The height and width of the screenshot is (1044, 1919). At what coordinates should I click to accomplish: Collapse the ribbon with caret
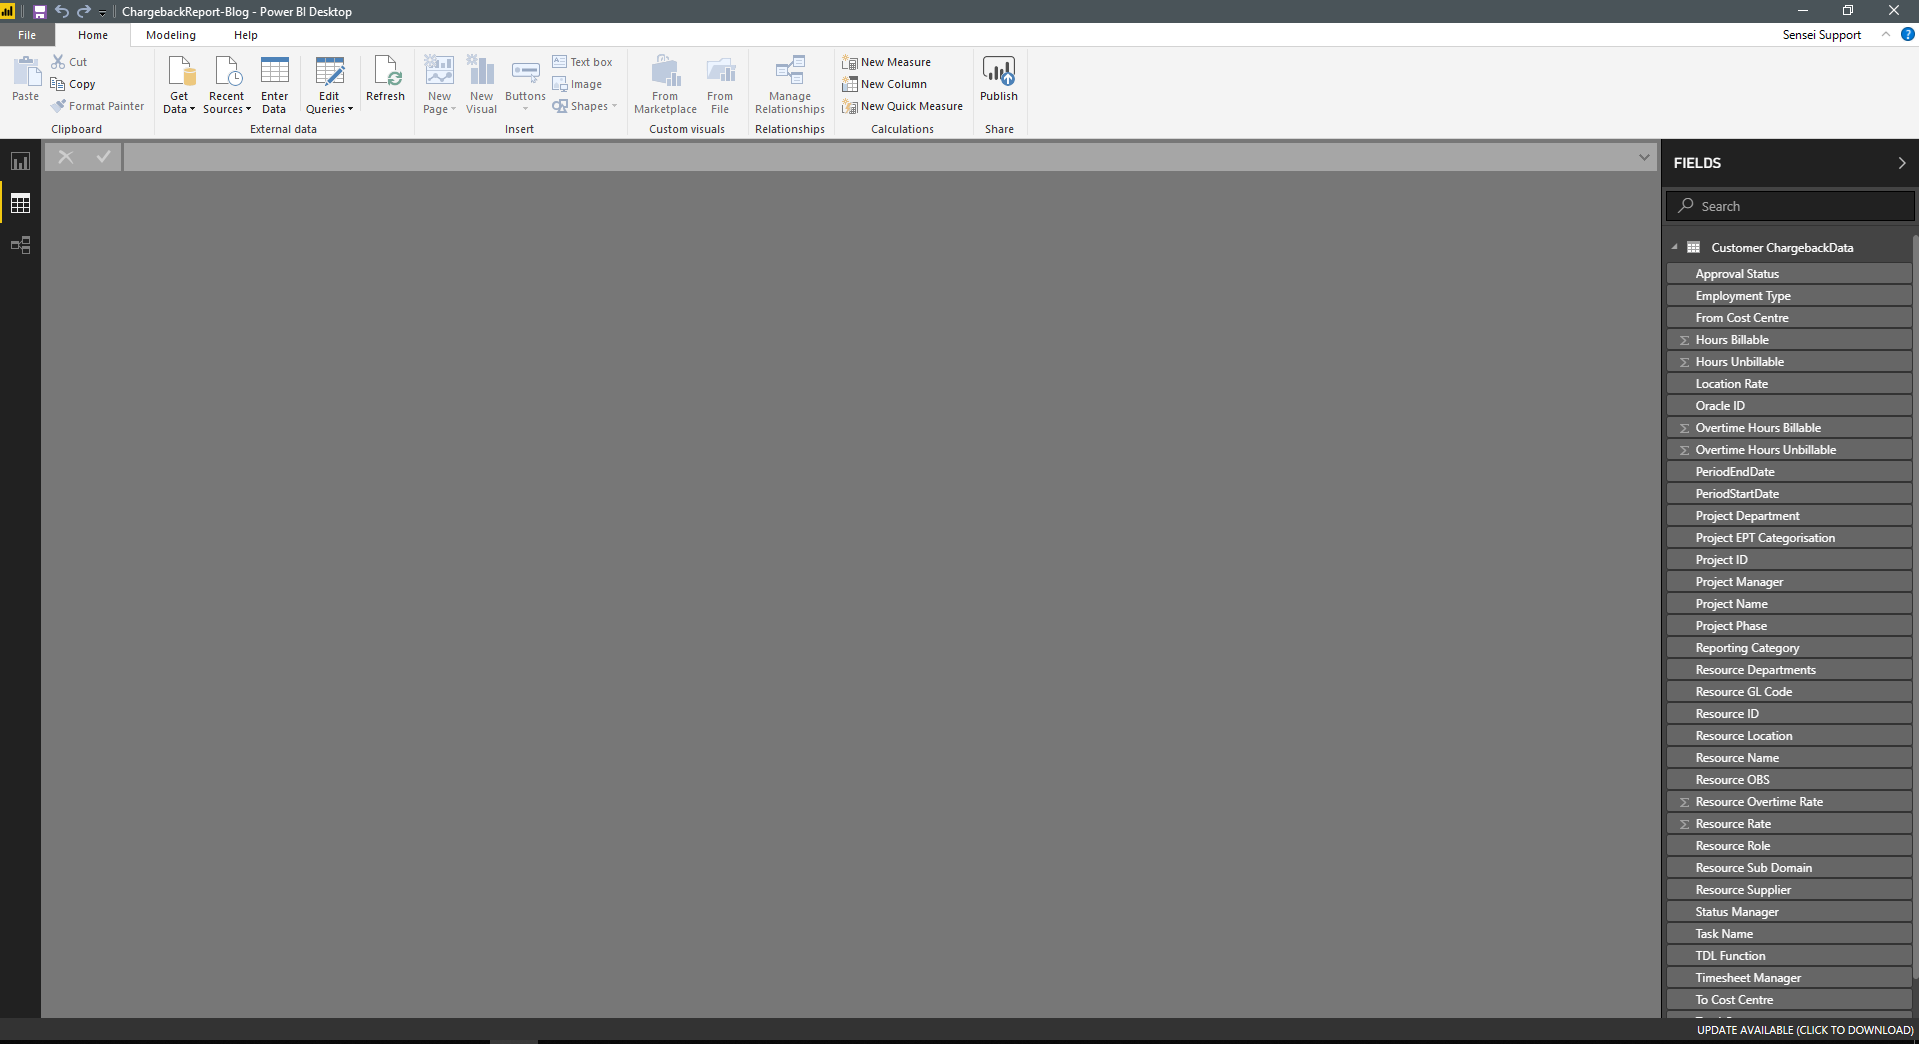pos(1885,34)
